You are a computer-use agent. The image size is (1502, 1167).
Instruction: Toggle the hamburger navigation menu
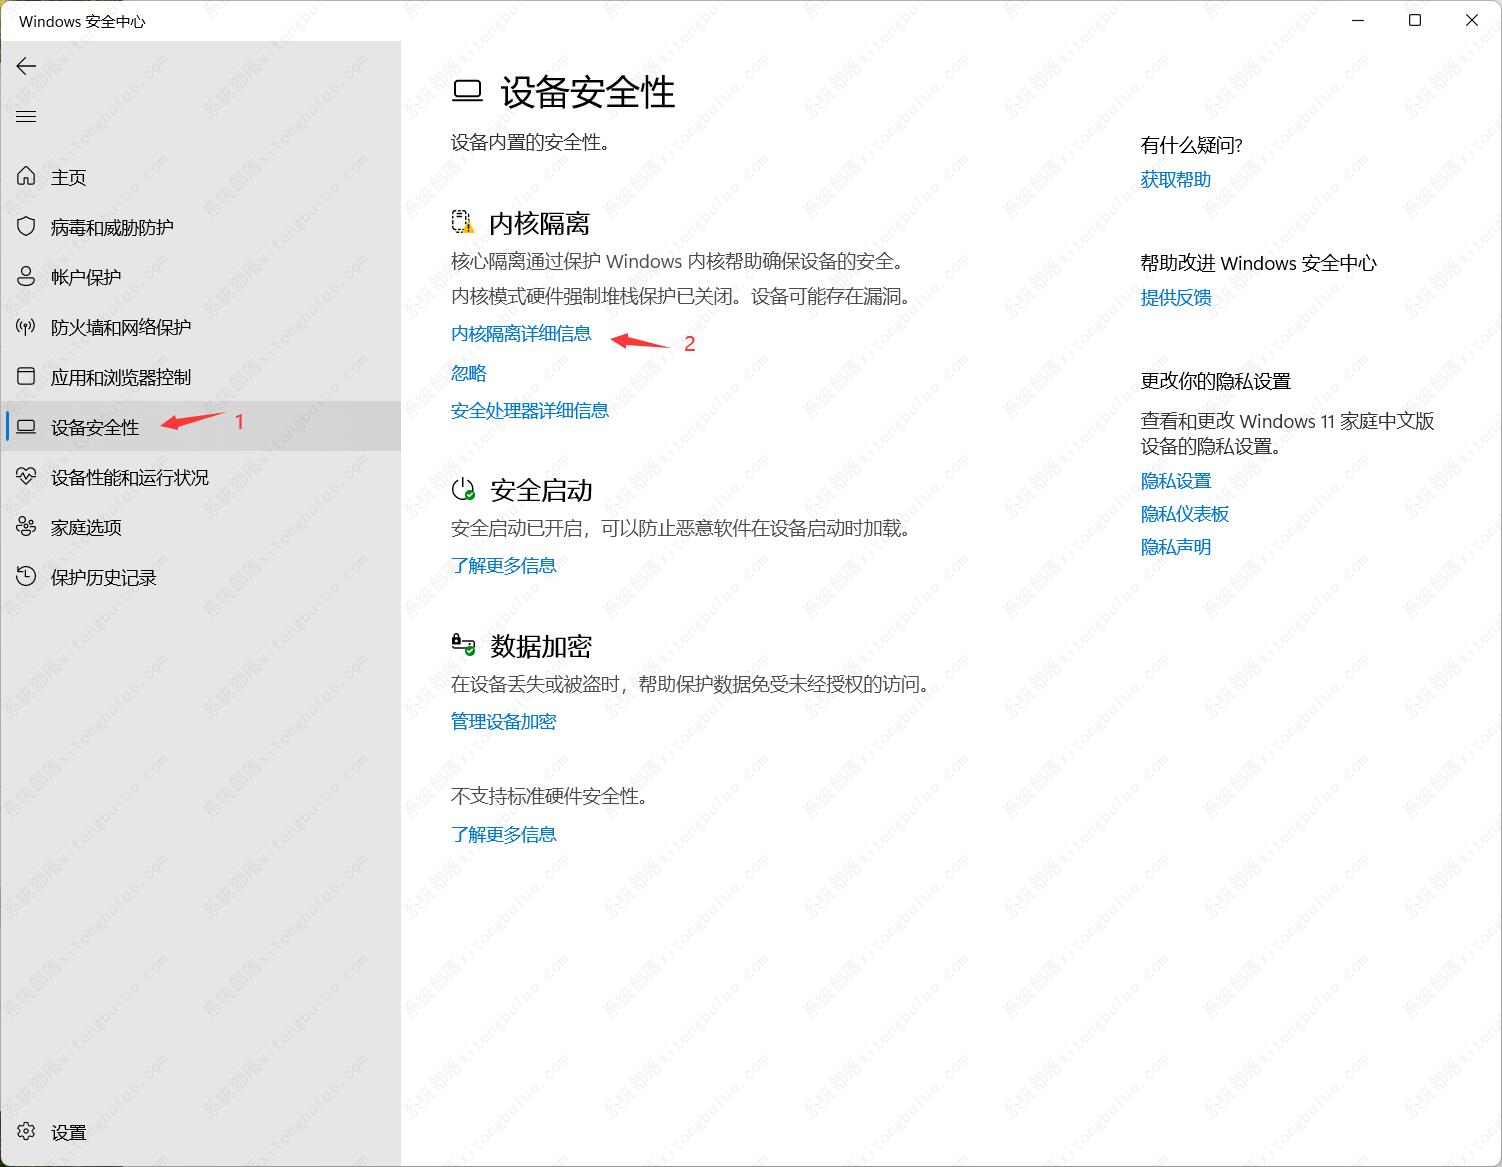[26, 117]
